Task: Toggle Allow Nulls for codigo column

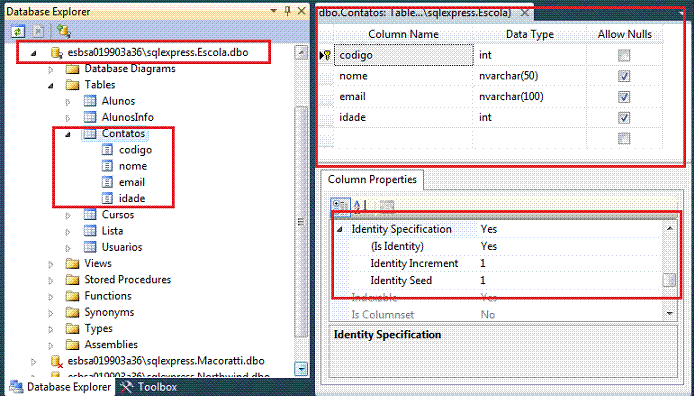Action: 624,55
